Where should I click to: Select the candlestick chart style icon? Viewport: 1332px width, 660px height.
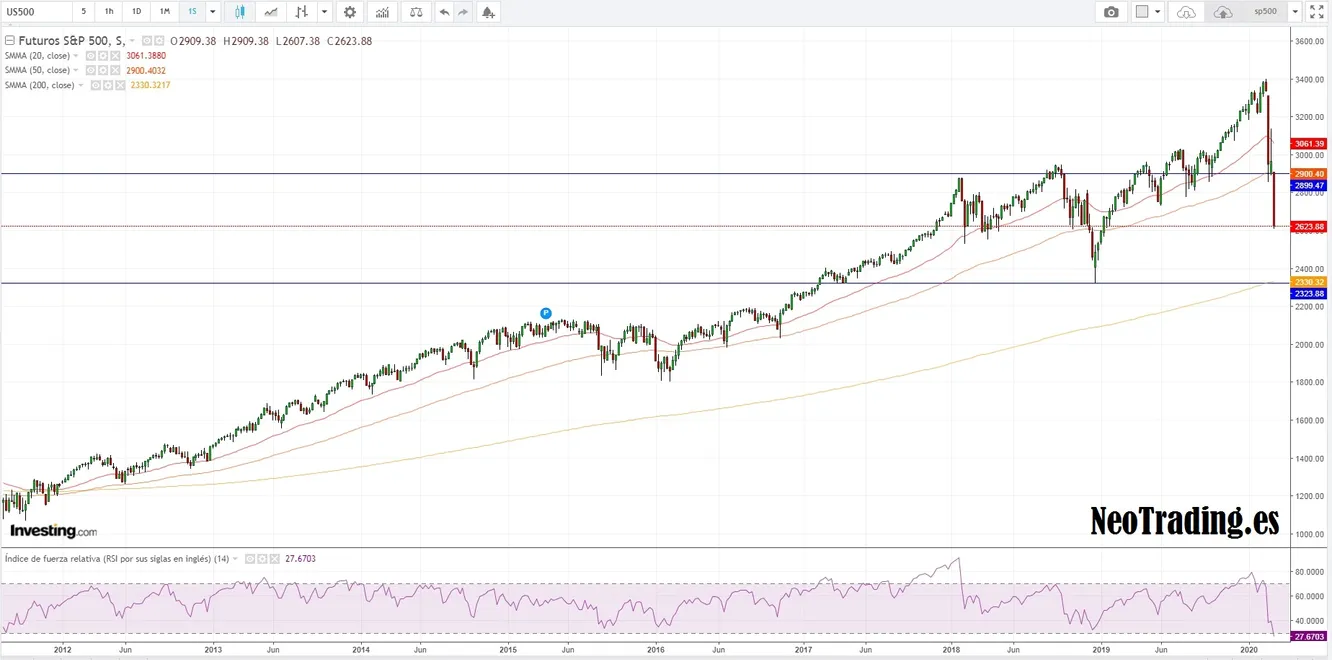coord(240,12)
